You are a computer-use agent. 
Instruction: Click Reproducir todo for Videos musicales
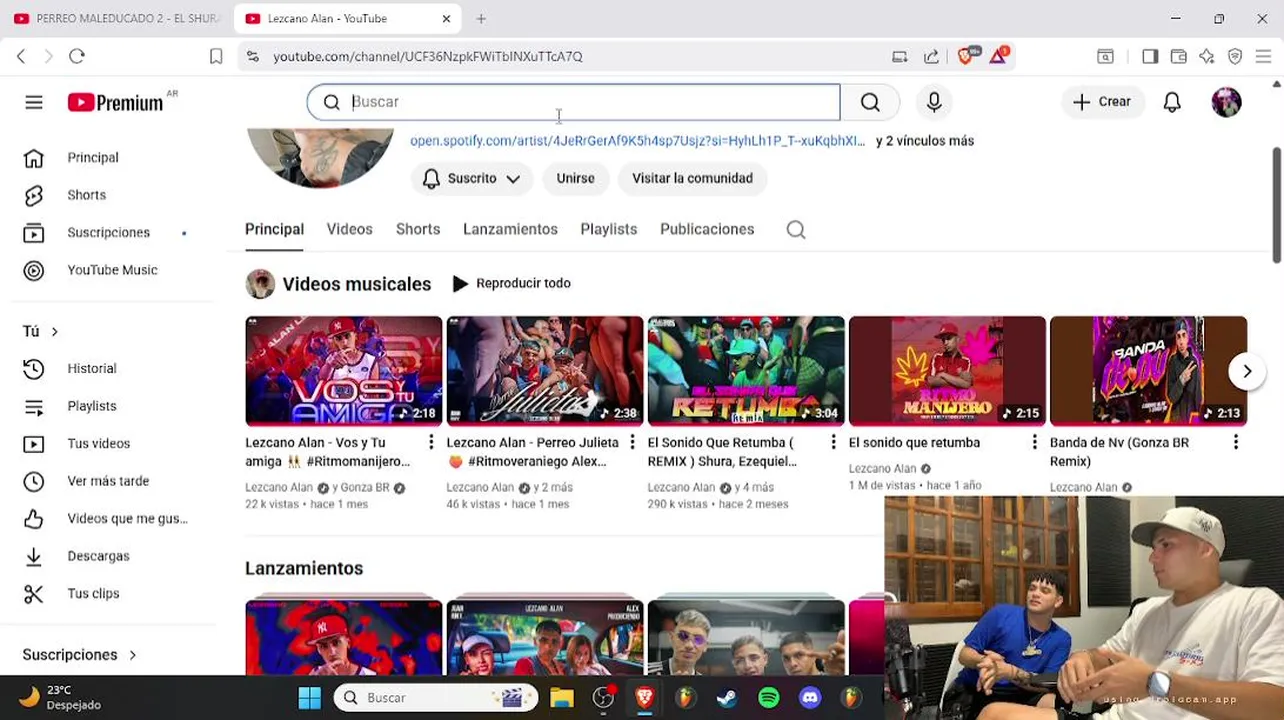(x=512, y=284)
